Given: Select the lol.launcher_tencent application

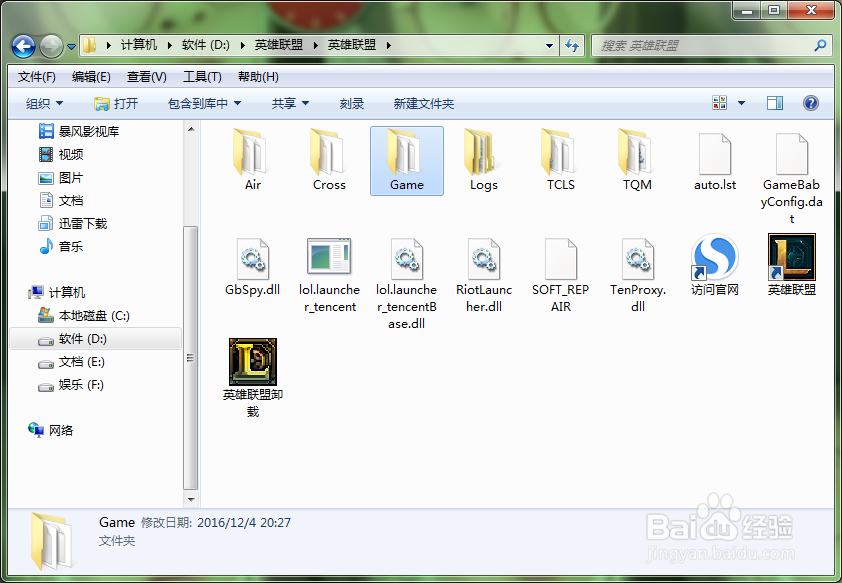Looking at the screenshot, I should point(329,274).
